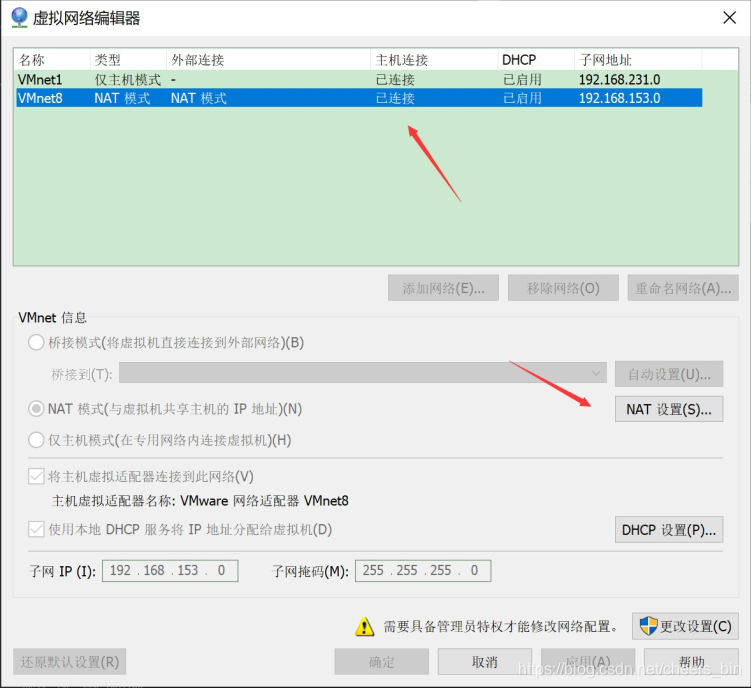The image size is (751, 688).
Task: Click the 确定 button
Action: 382,662
